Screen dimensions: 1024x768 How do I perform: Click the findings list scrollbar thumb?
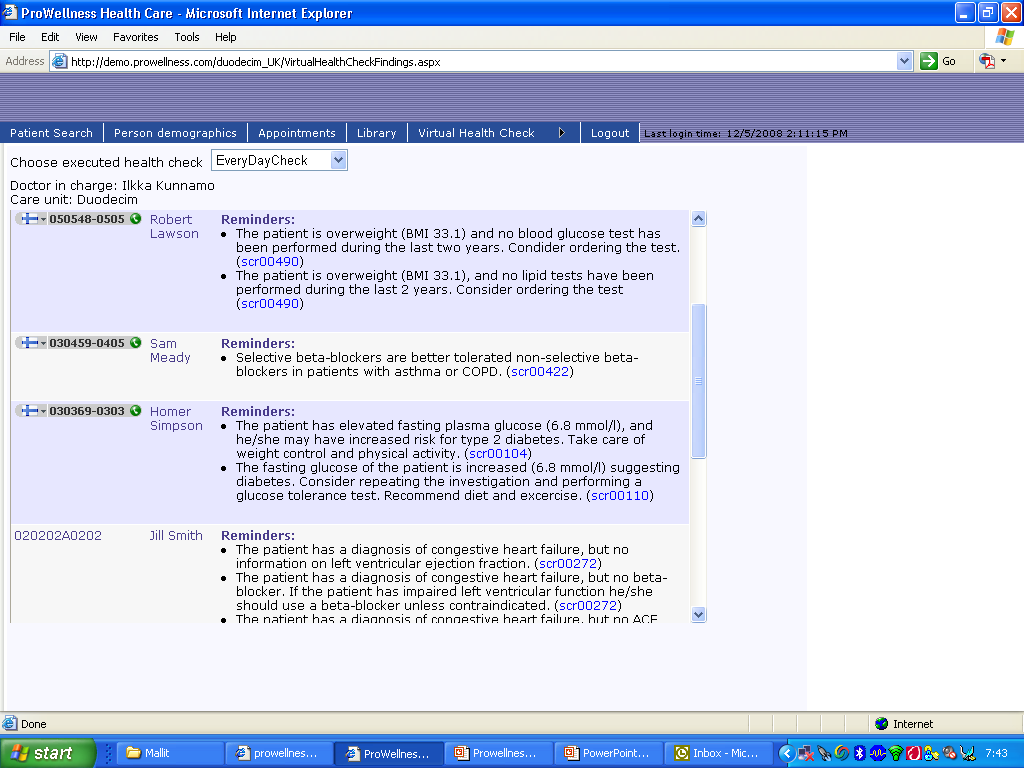coord(698,381)
